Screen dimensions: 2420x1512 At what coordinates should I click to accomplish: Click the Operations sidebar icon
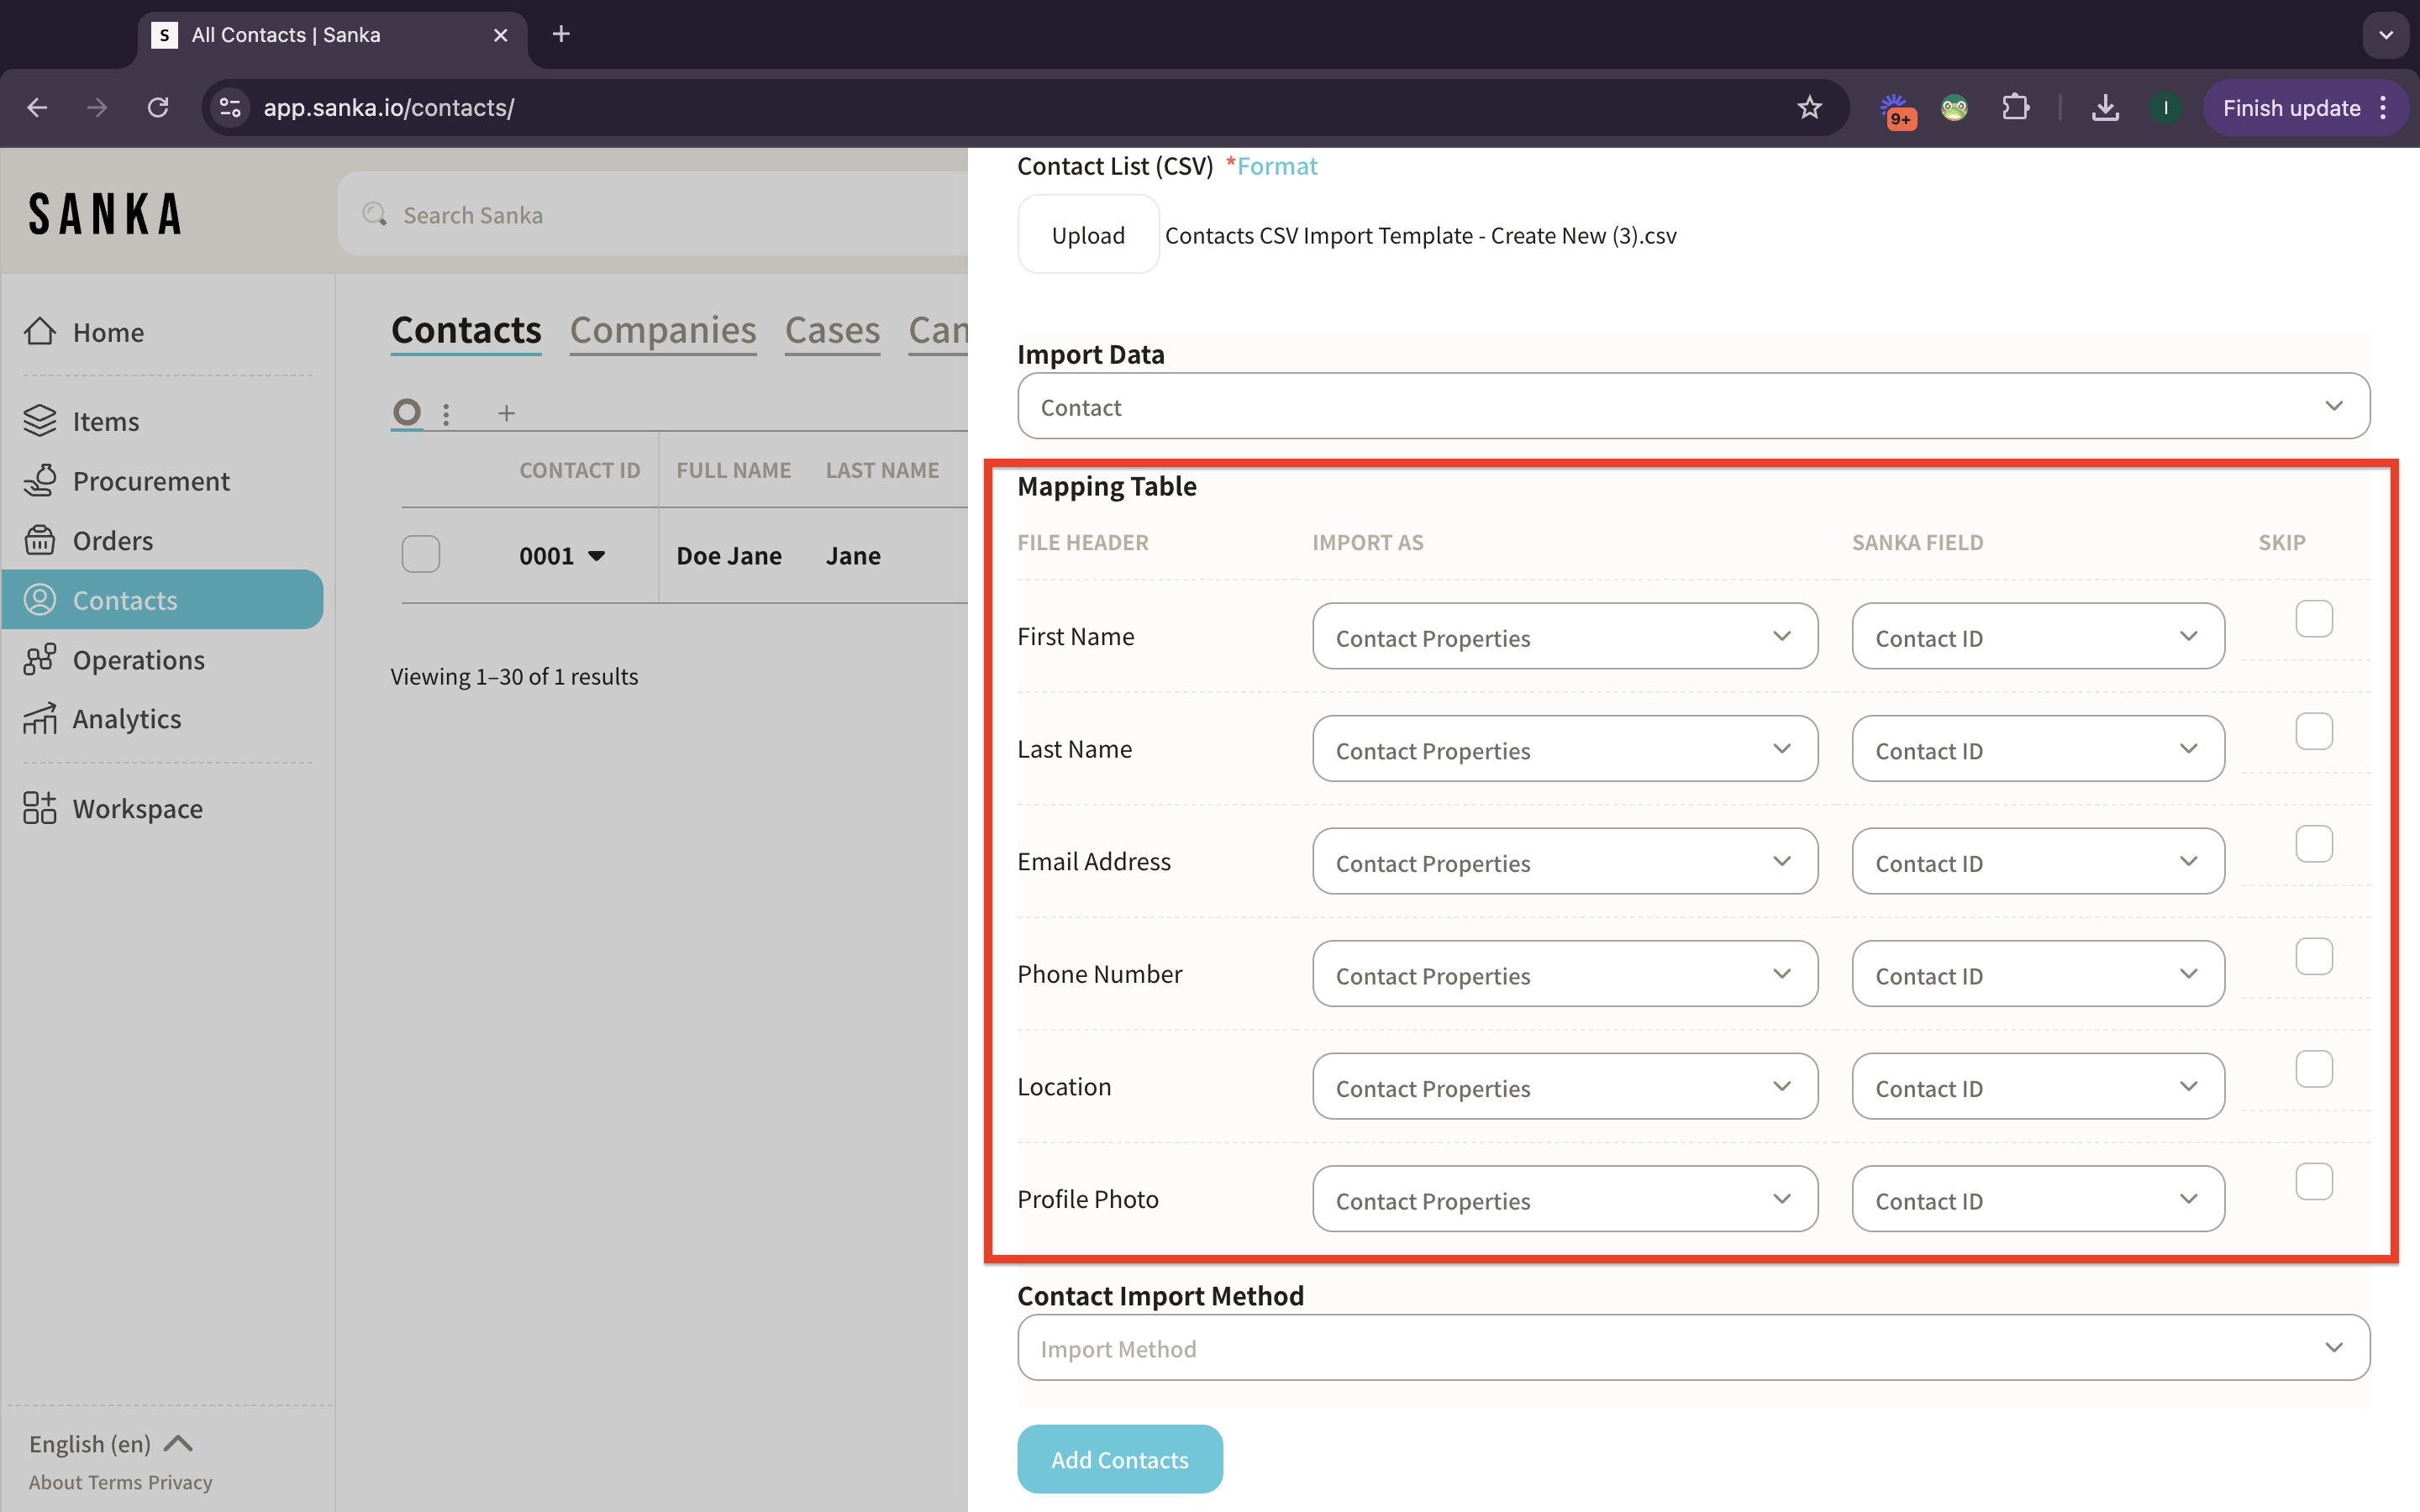[40, 659]
